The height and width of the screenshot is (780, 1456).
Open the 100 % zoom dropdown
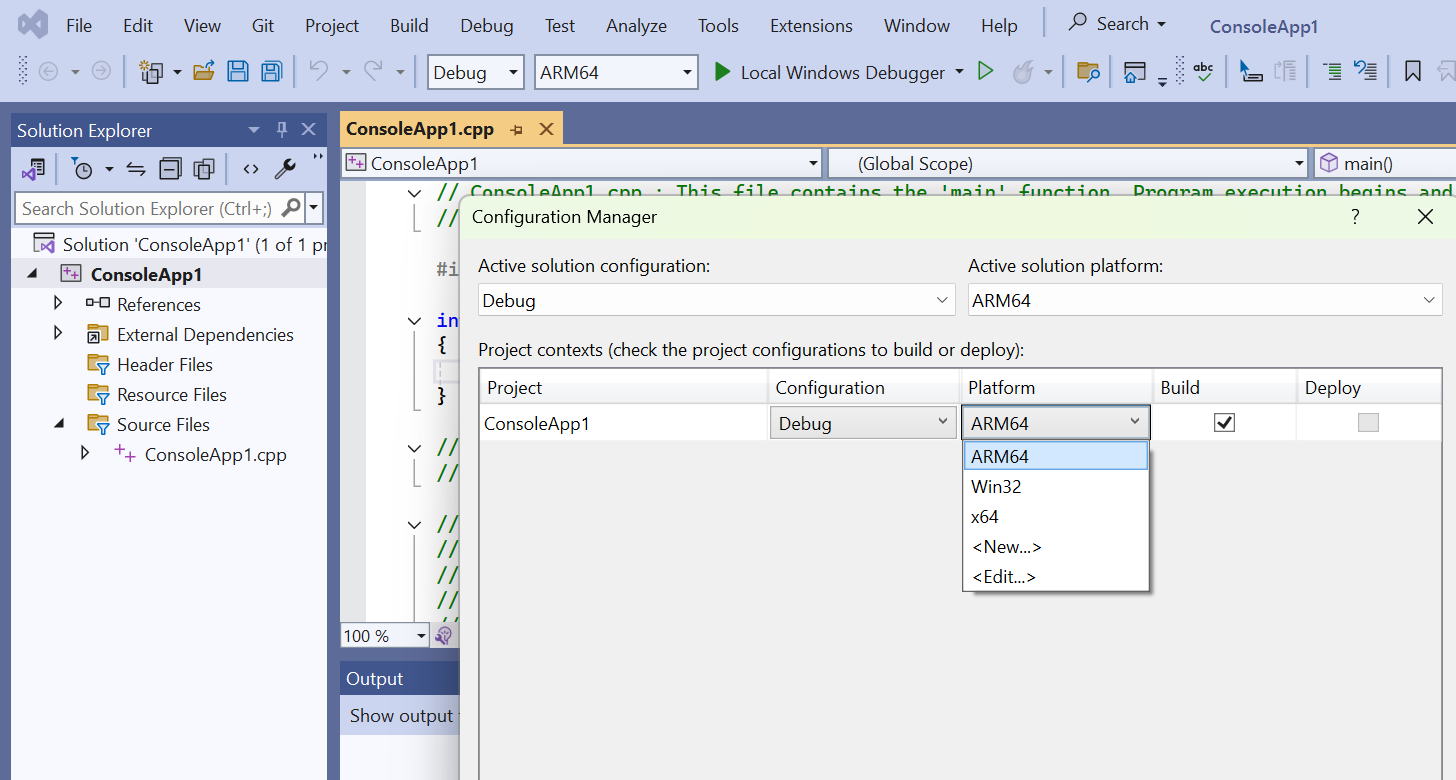pos(385,636)
